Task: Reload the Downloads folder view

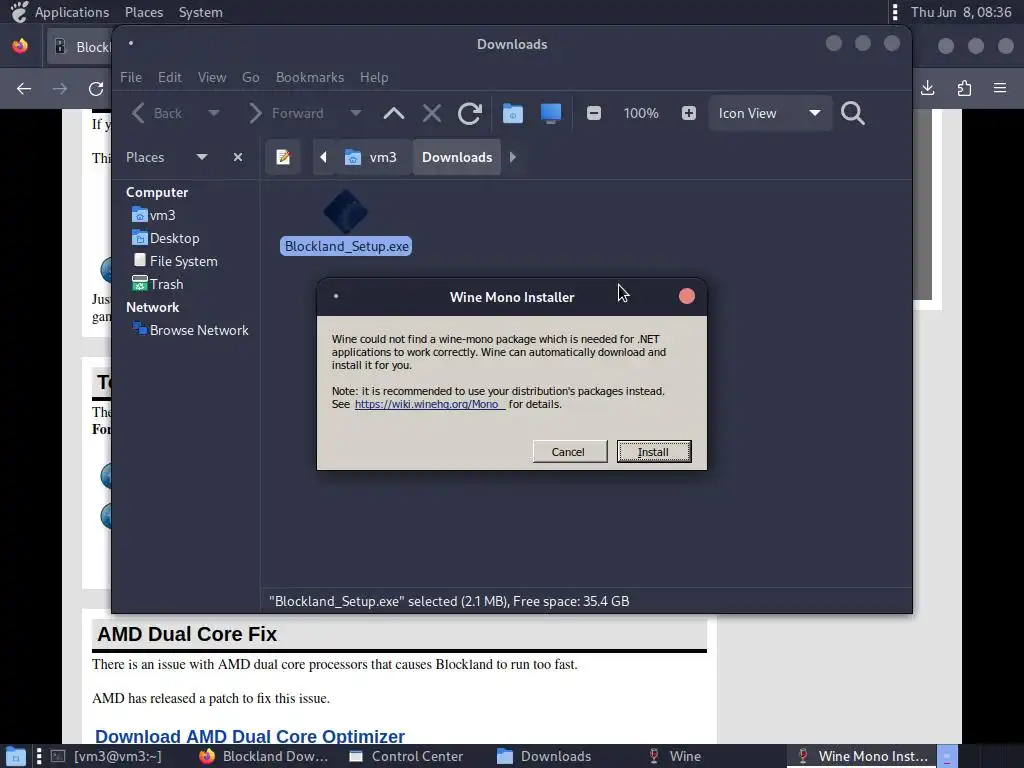Action: point(470,113)
